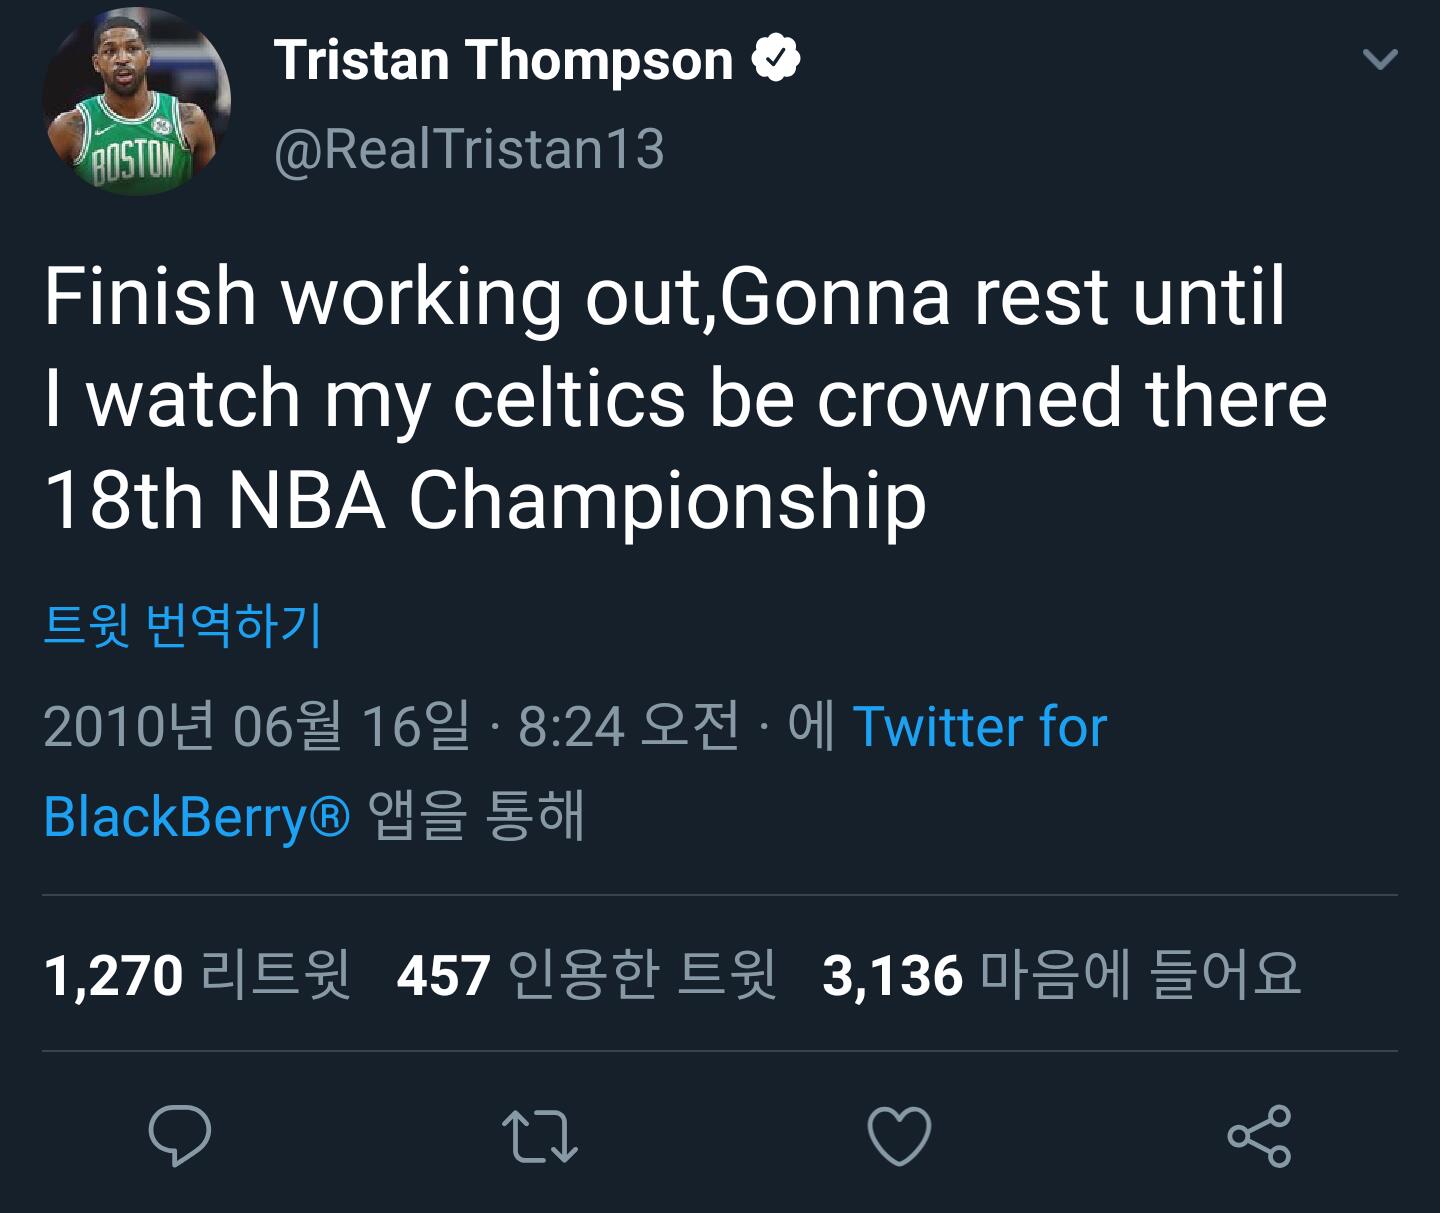Click the 트윗 번역하기 translate link

[183, 626]
